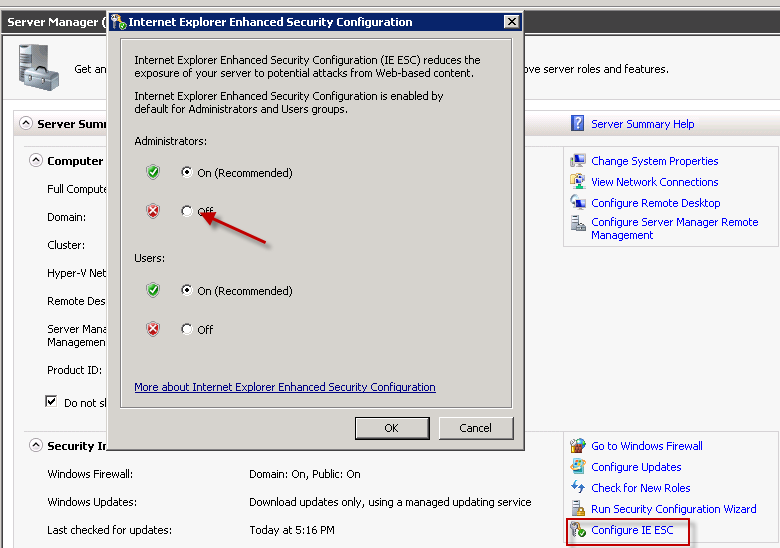
Task: Open Configure Server Manager Remote Management link
Action: pyautogui.click(x=675, y=229)
